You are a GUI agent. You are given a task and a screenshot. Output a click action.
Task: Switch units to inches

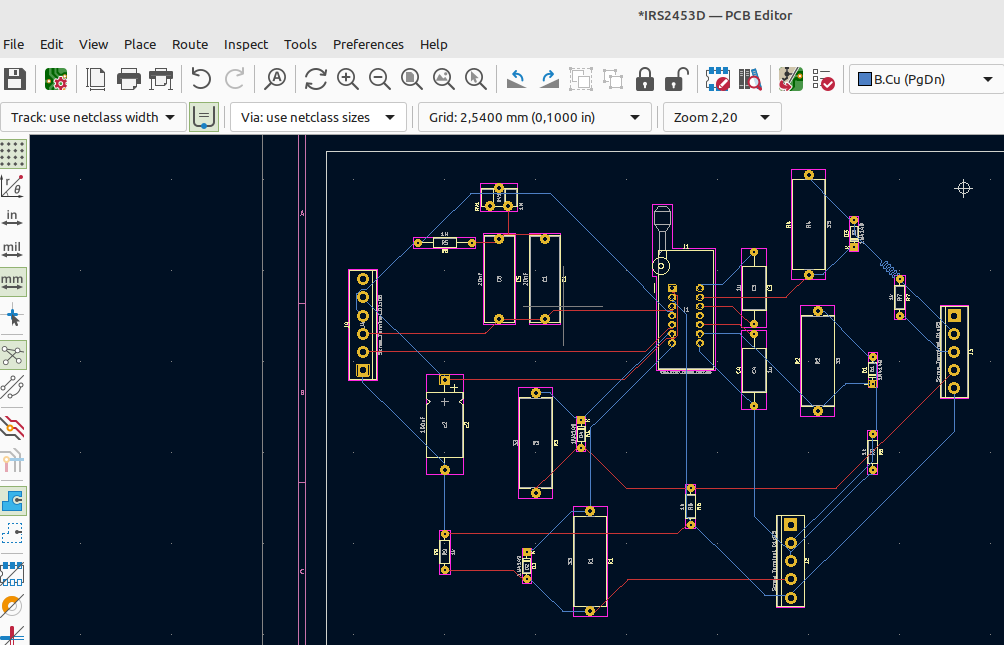pyautogui.click(x=13, y=218)
